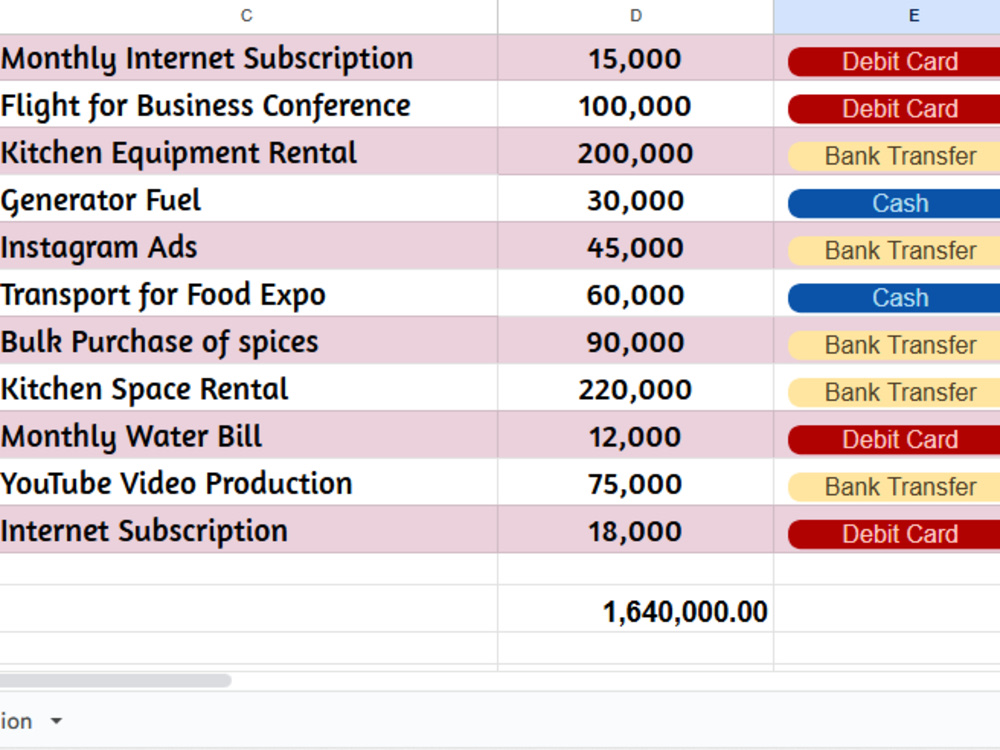Click the 15,000 amount cell
Viewport: 1000px width, 750px height.
point(635,57)
